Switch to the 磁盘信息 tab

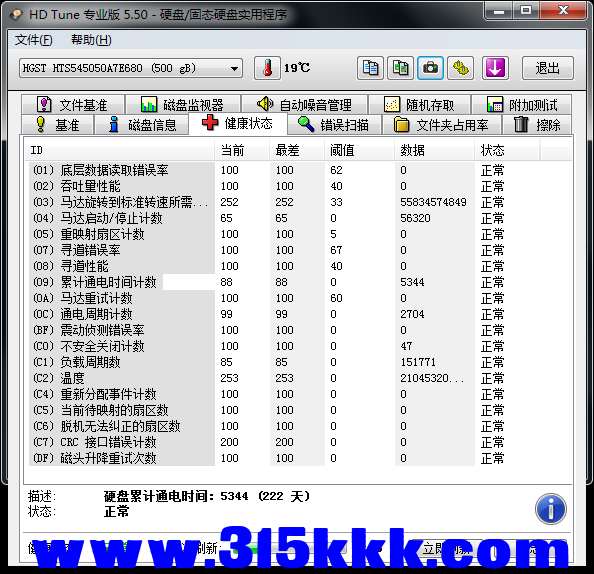142,125
